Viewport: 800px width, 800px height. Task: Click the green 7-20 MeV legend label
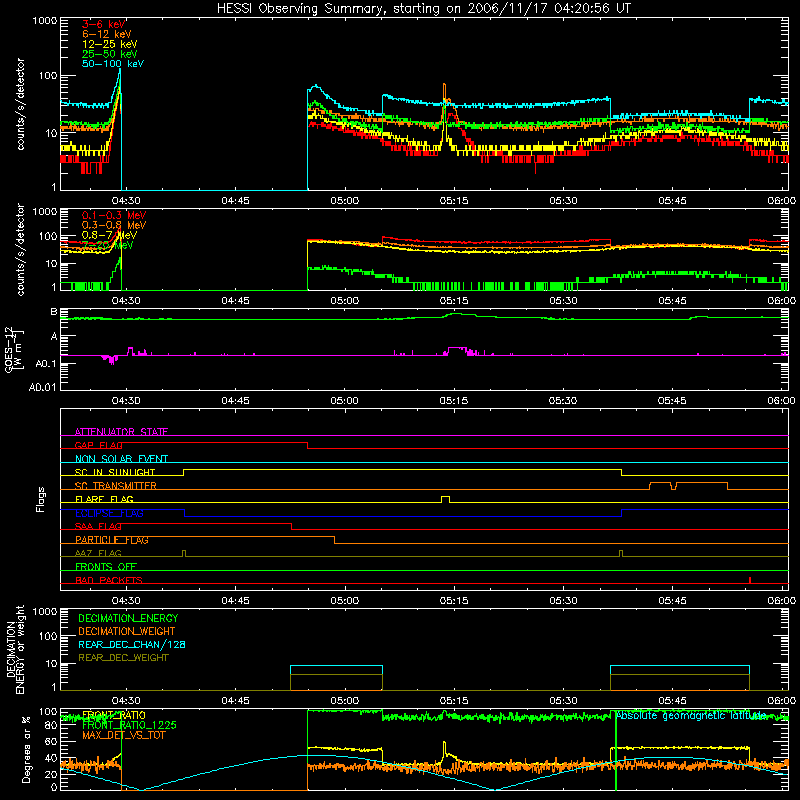click(108, 245)
